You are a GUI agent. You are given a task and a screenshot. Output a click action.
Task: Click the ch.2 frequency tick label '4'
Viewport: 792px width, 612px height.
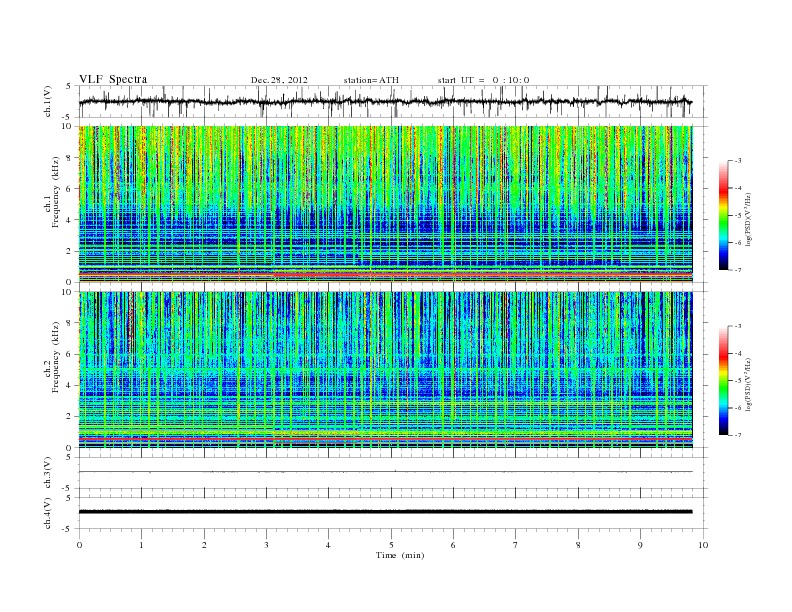pyautogui.click(x=69, y=386)
